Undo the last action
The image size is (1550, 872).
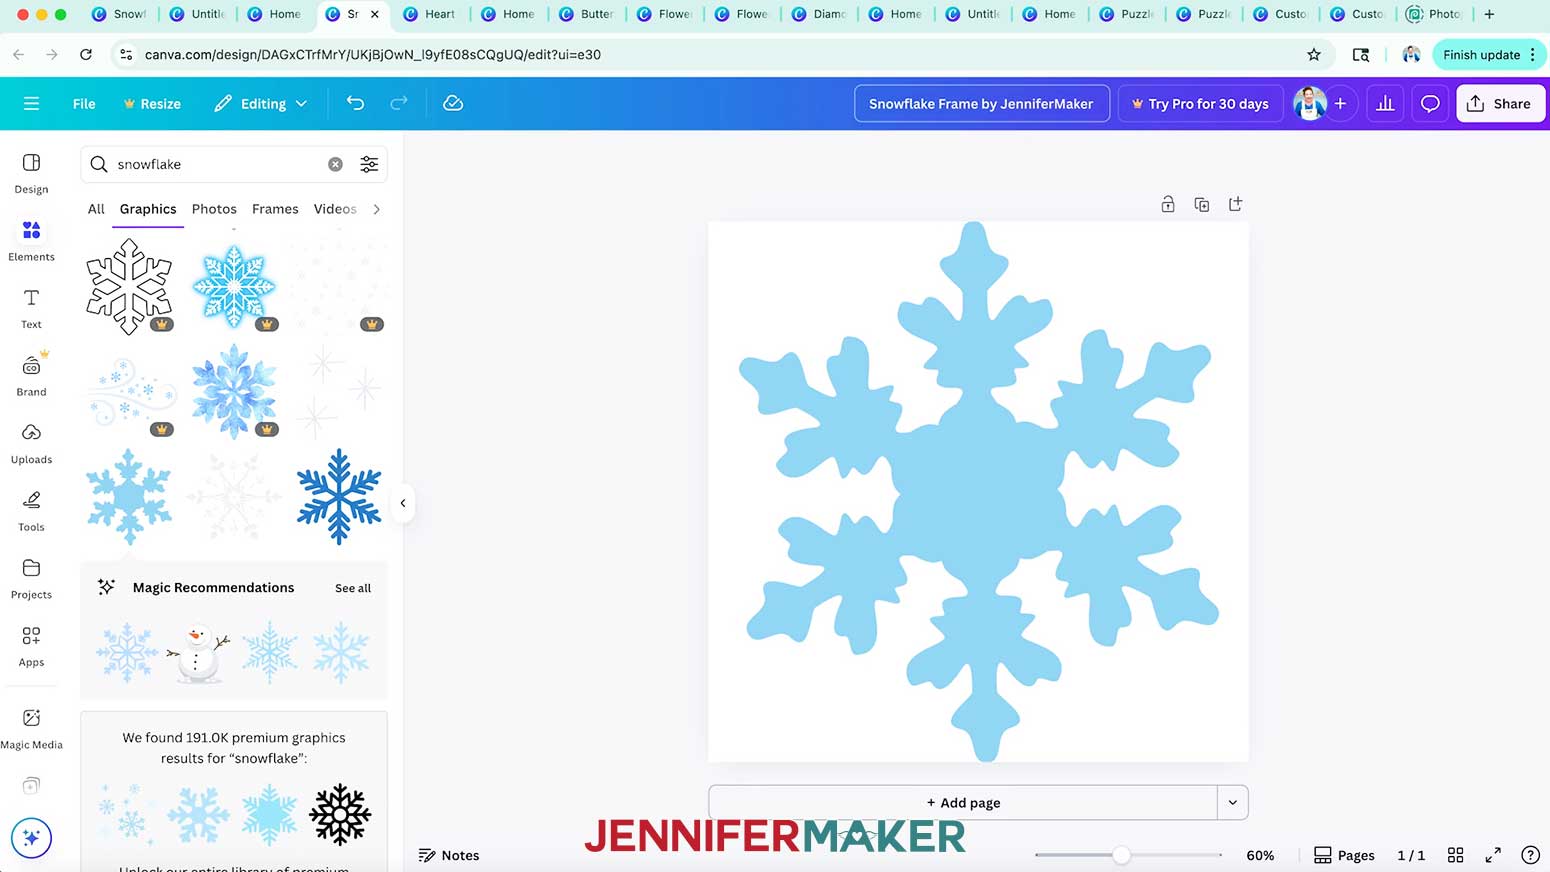(355, 103)
